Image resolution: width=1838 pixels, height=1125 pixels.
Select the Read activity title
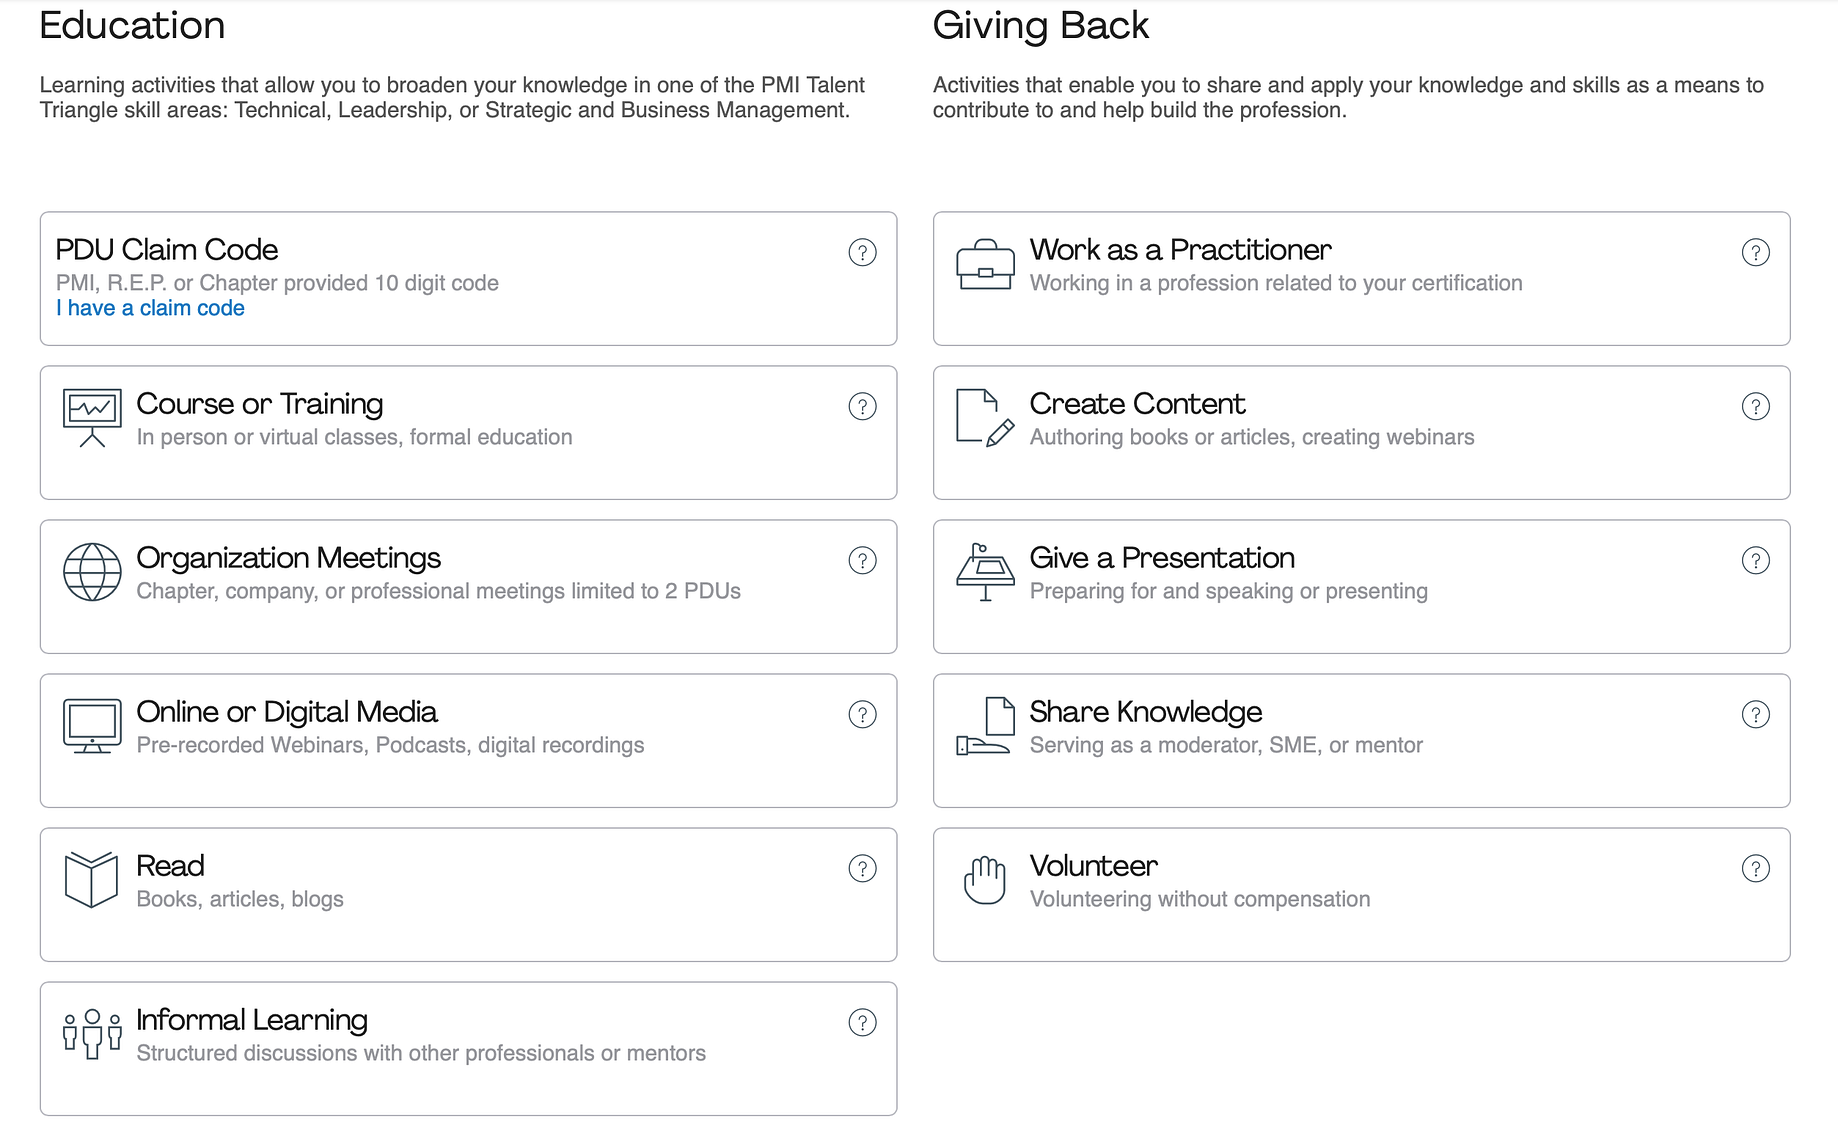pyautogui.click(x=170, y=865)
